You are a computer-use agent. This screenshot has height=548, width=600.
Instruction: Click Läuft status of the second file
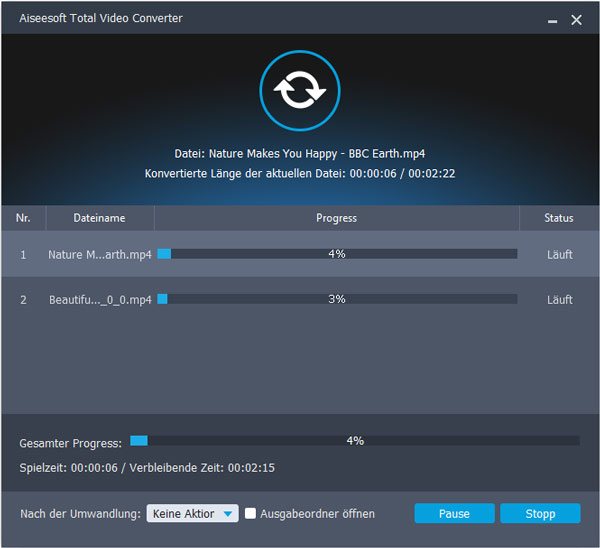(559, 300)
